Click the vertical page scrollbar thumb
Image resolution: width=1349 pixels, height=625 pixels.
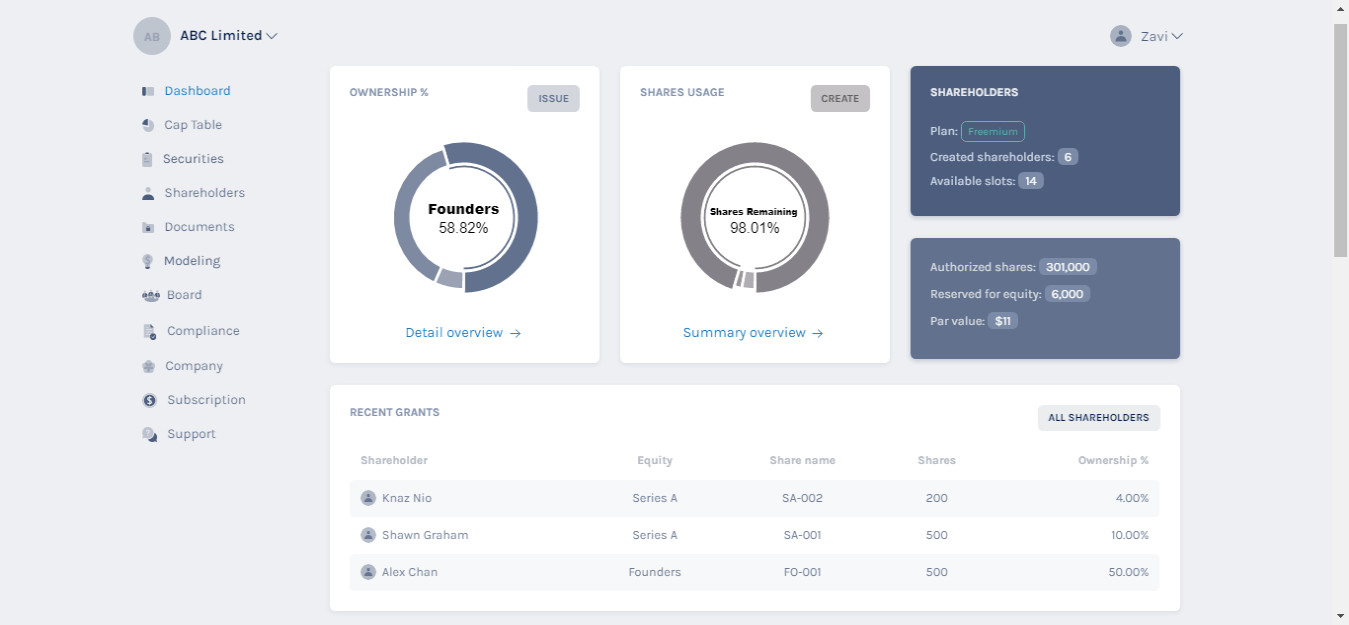coord(1341,140)
